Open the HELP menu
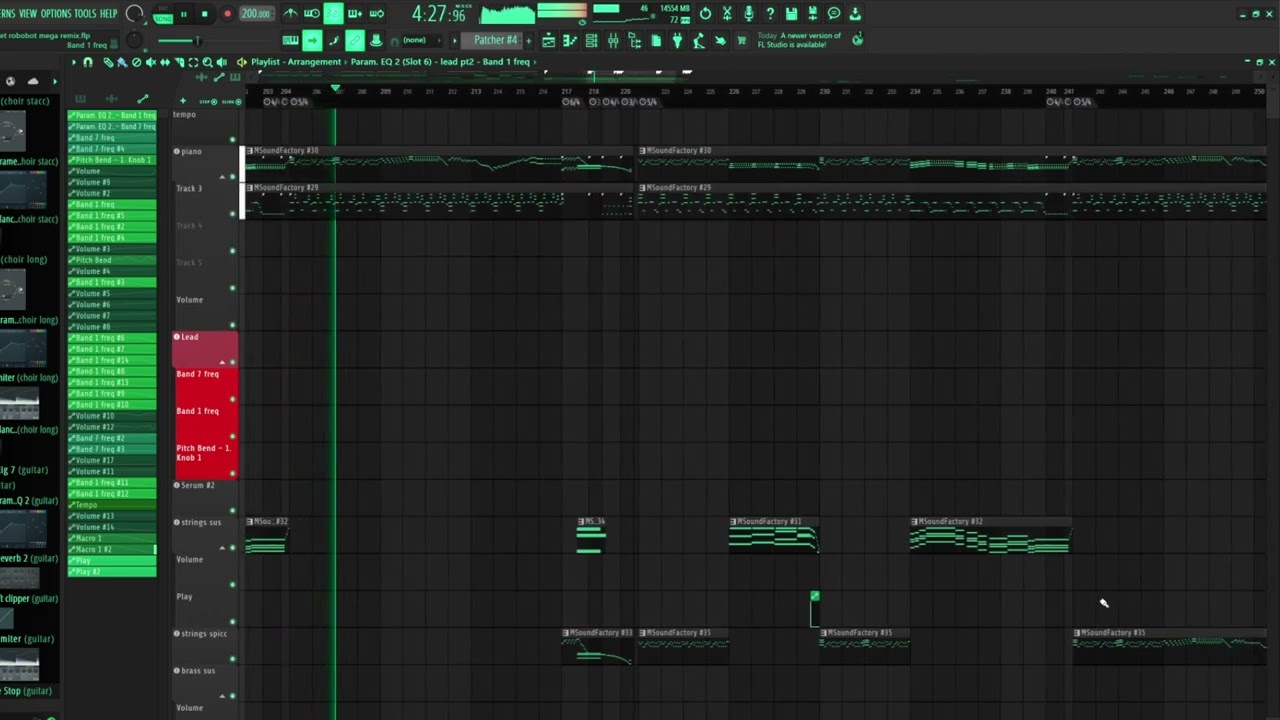The height and width of the screenshot is (720, 1280). tap(108, 14)
